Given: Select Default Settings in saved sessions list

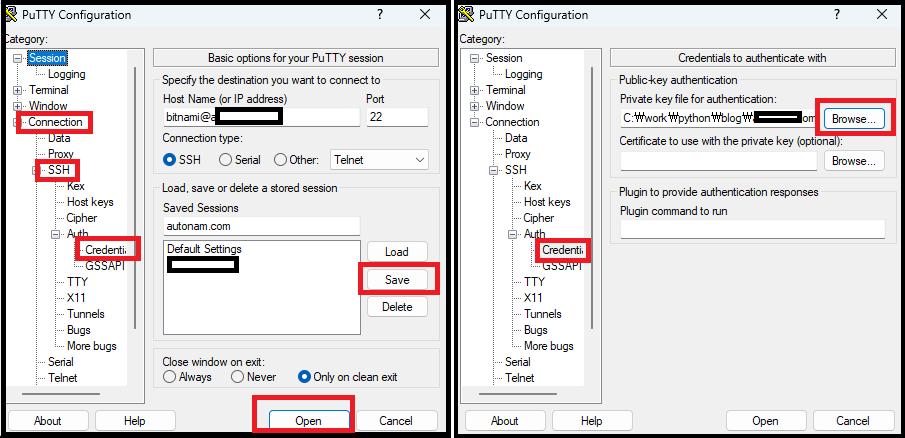Looking at the screenshot, I should 204,249.
